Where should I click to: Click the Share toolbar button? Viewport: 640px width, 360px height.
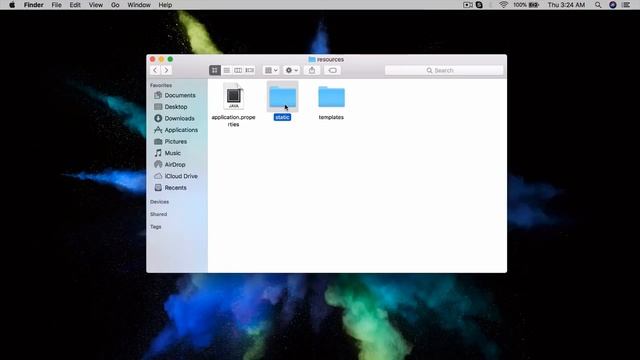pyautogui.click(x=312, y=70)
